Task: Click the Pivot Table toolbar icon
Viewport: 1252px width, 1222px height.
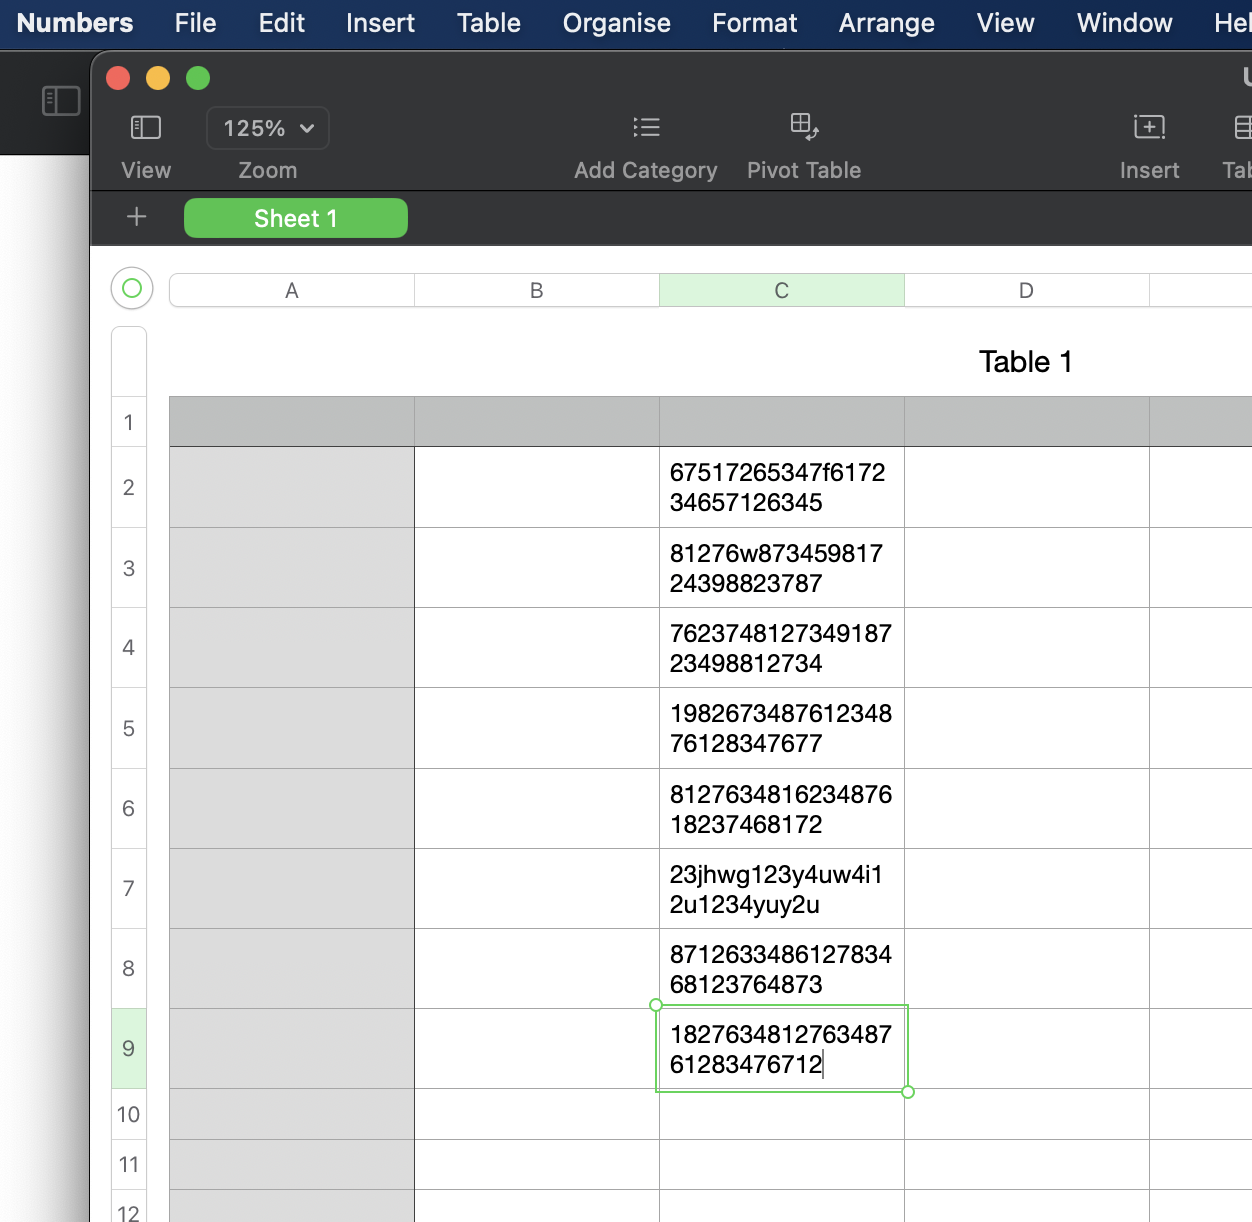Action: (x=804, y=127)
